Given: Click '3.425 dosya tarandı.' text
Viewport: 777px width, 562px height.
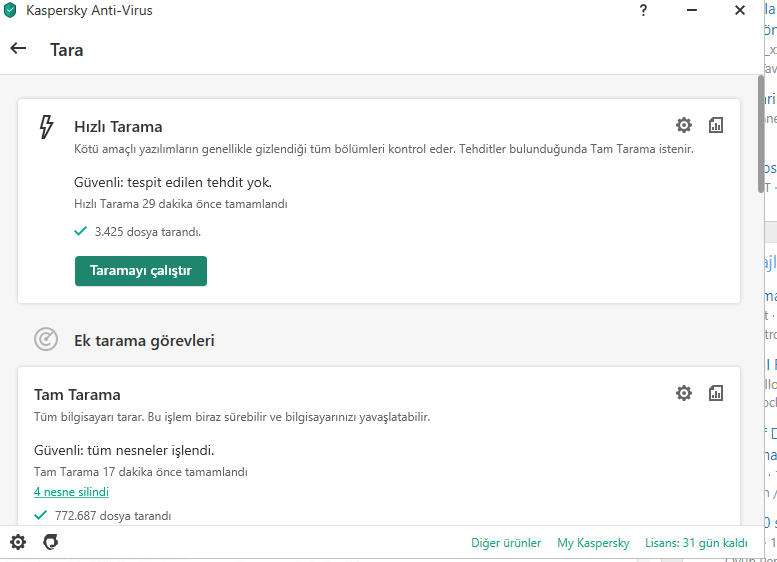Looking at the screenshot, I should [148, 232].
